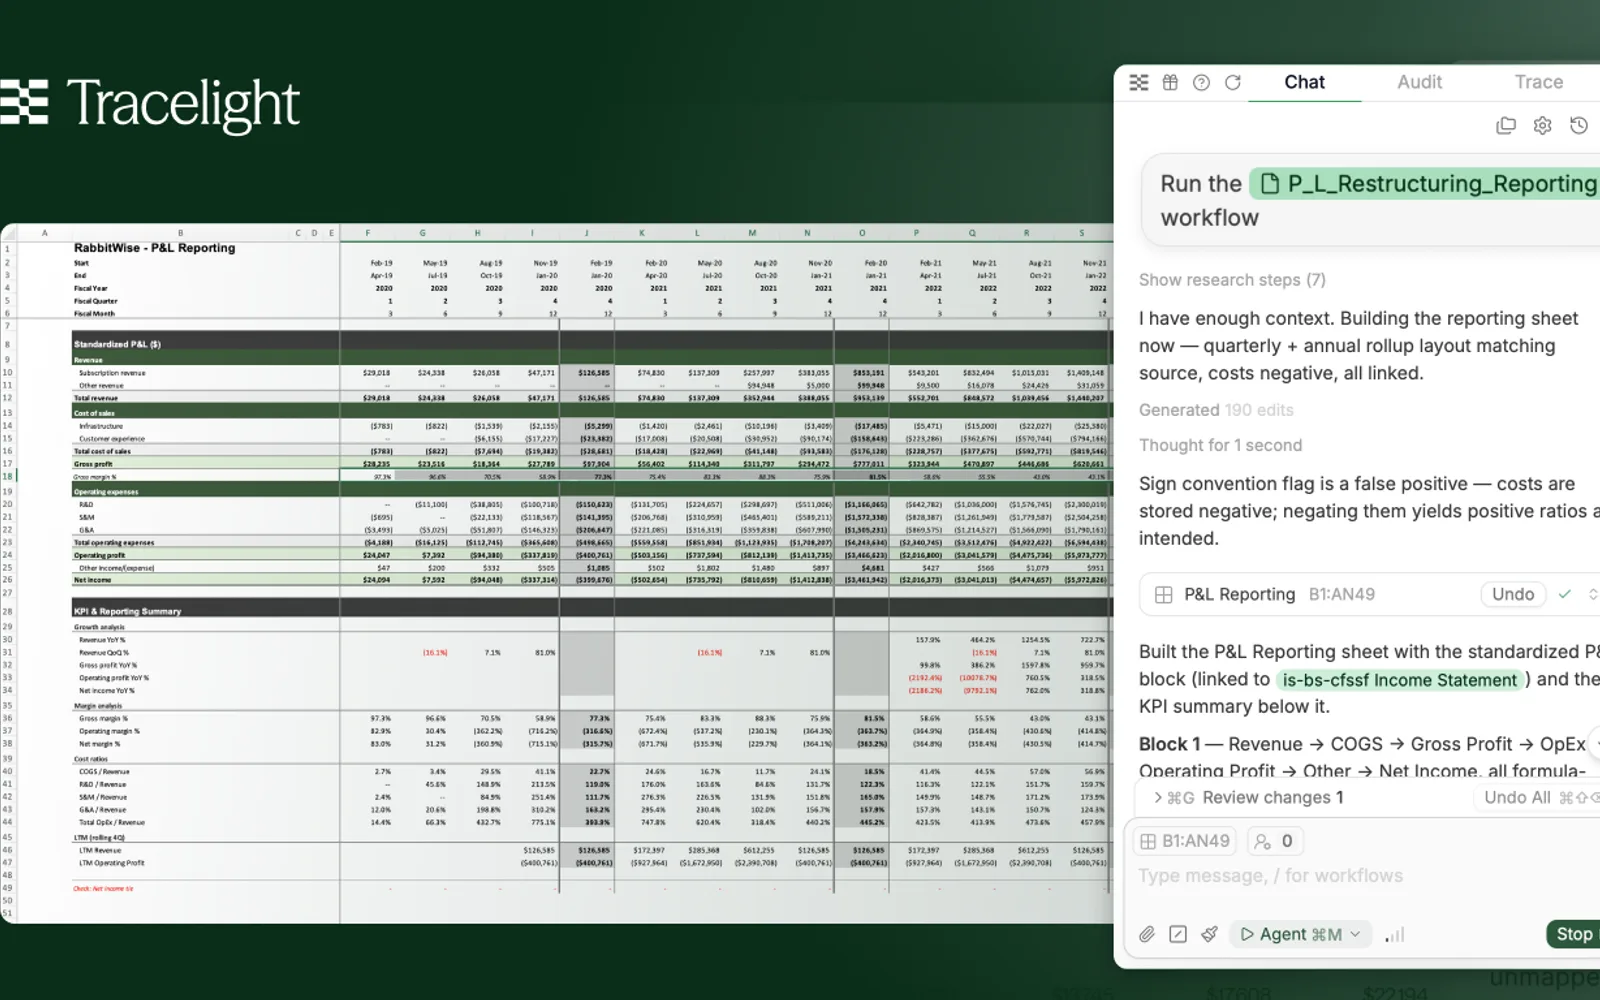This screenshot has width=1600, height=1000.
Task: Click the 'Subscription revenue' row label
Action: point(112,373)
